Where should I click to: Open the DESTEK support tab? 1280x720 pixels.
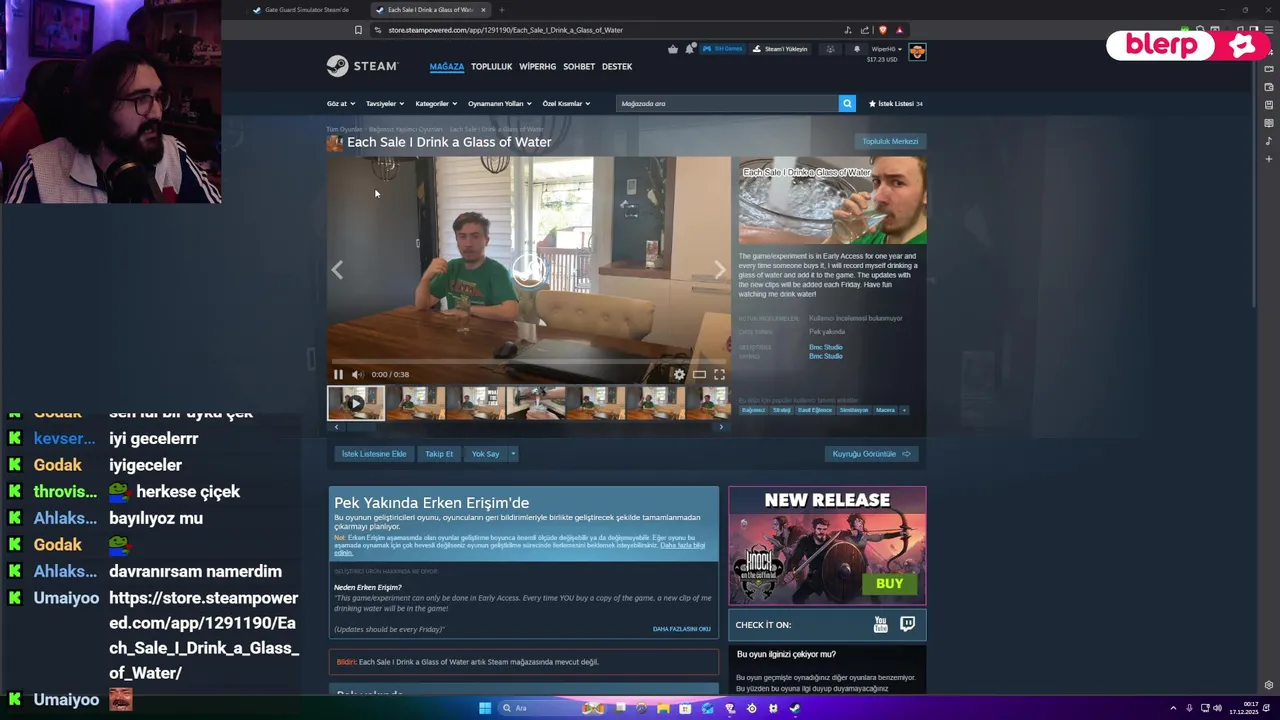coord(617,66)
